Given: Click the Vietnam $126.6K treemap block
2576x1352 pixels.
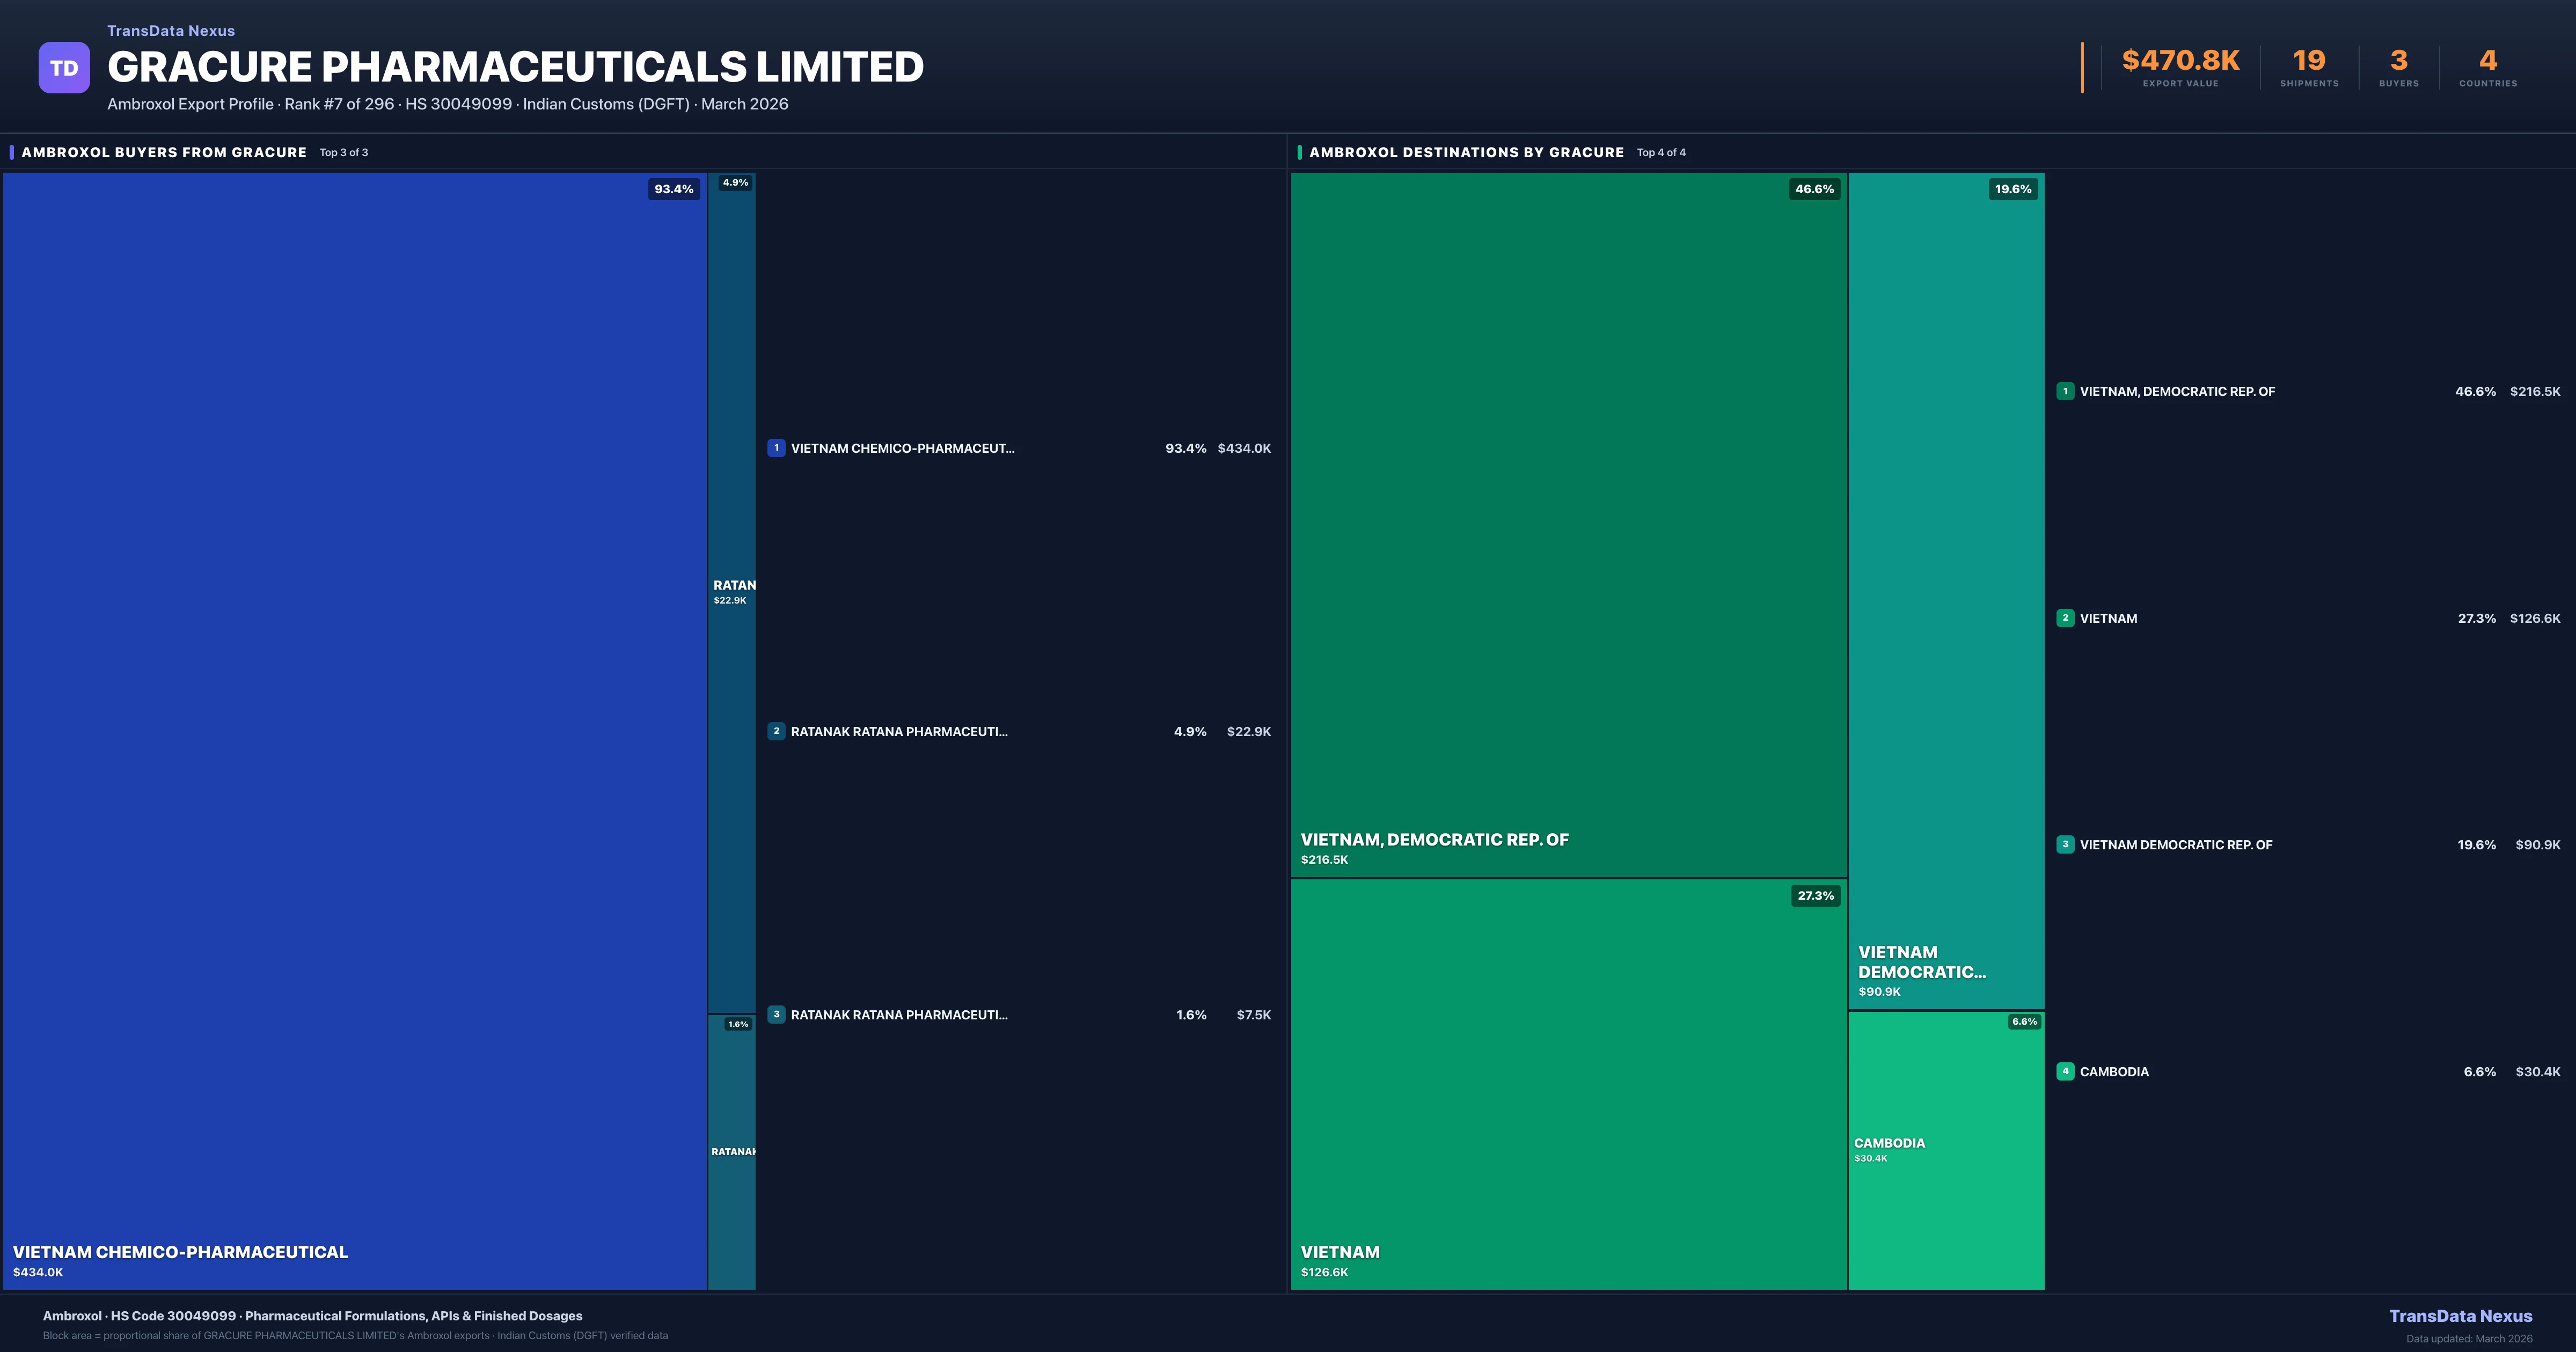Looking at the screenshot, I should click(1568, 1084).
